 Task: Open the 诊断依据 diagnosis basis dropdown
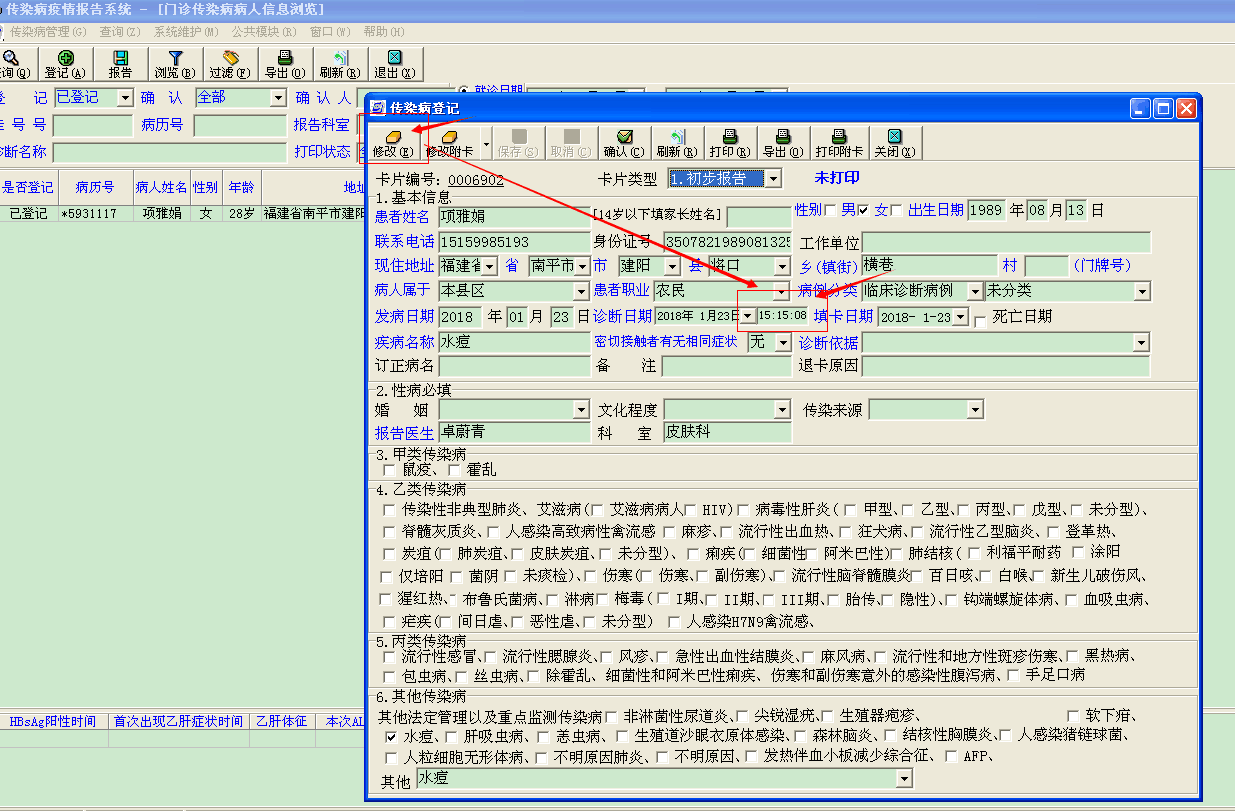pos(1141,343)
